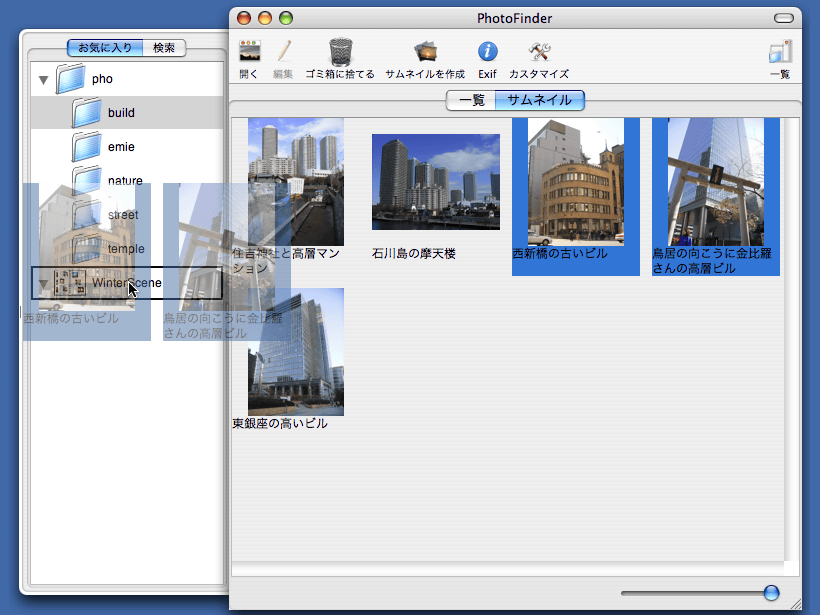Select the 東銀座の高いビル photo thumbnail

tap(296, 352)
